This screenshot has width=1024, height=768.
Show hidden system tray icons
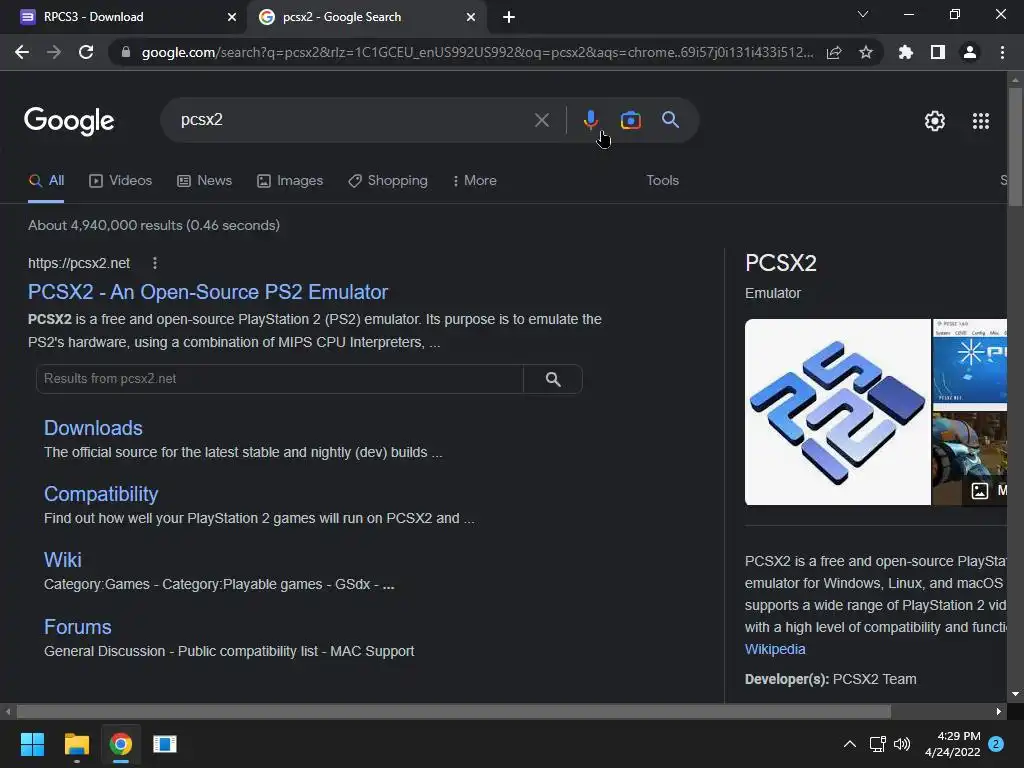pyautogui.click(x=849, y=744)
